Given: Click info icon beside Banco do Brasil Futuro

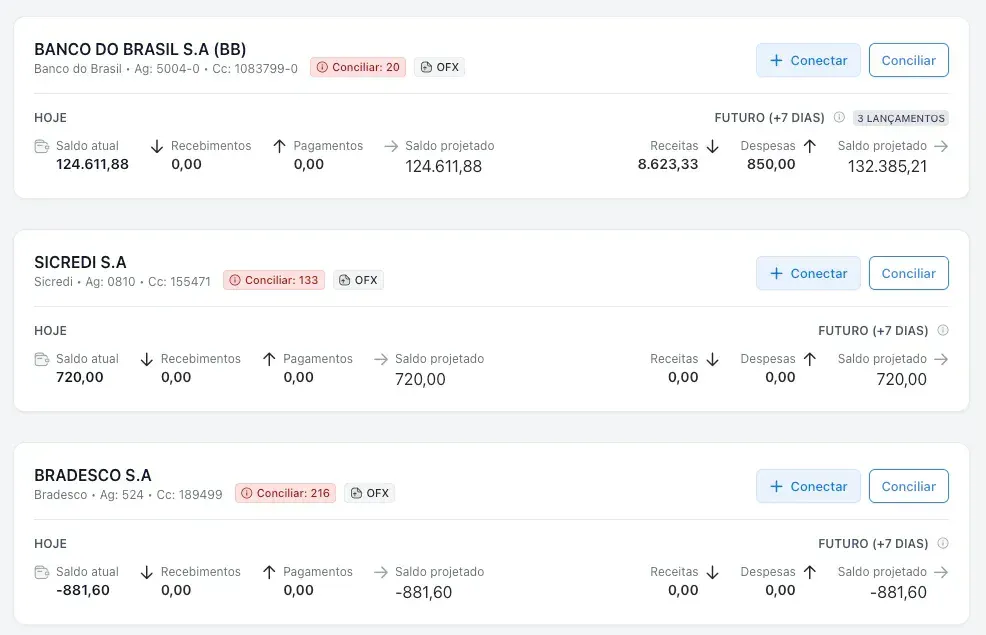Looking at the screenshot, I should [x=839, y=118].
